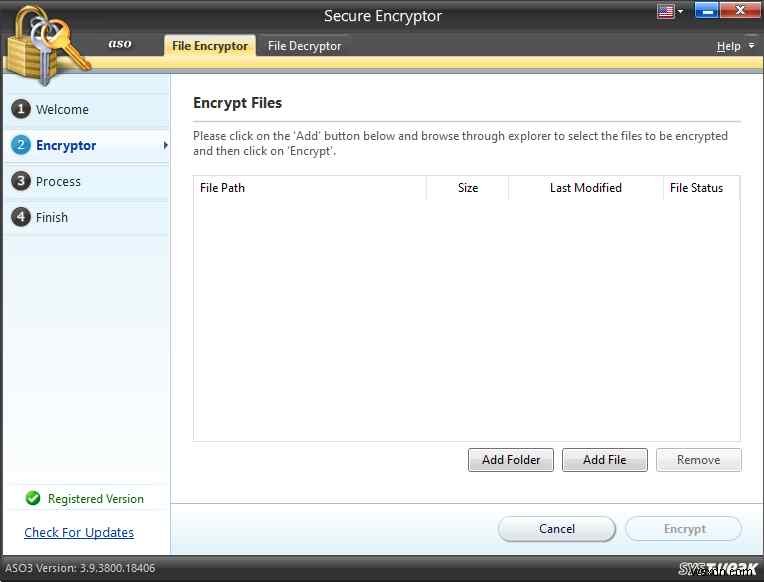Expand the Help dropdown arrow
The height and width of the screenshot is (582, 764).
[751, 45]
